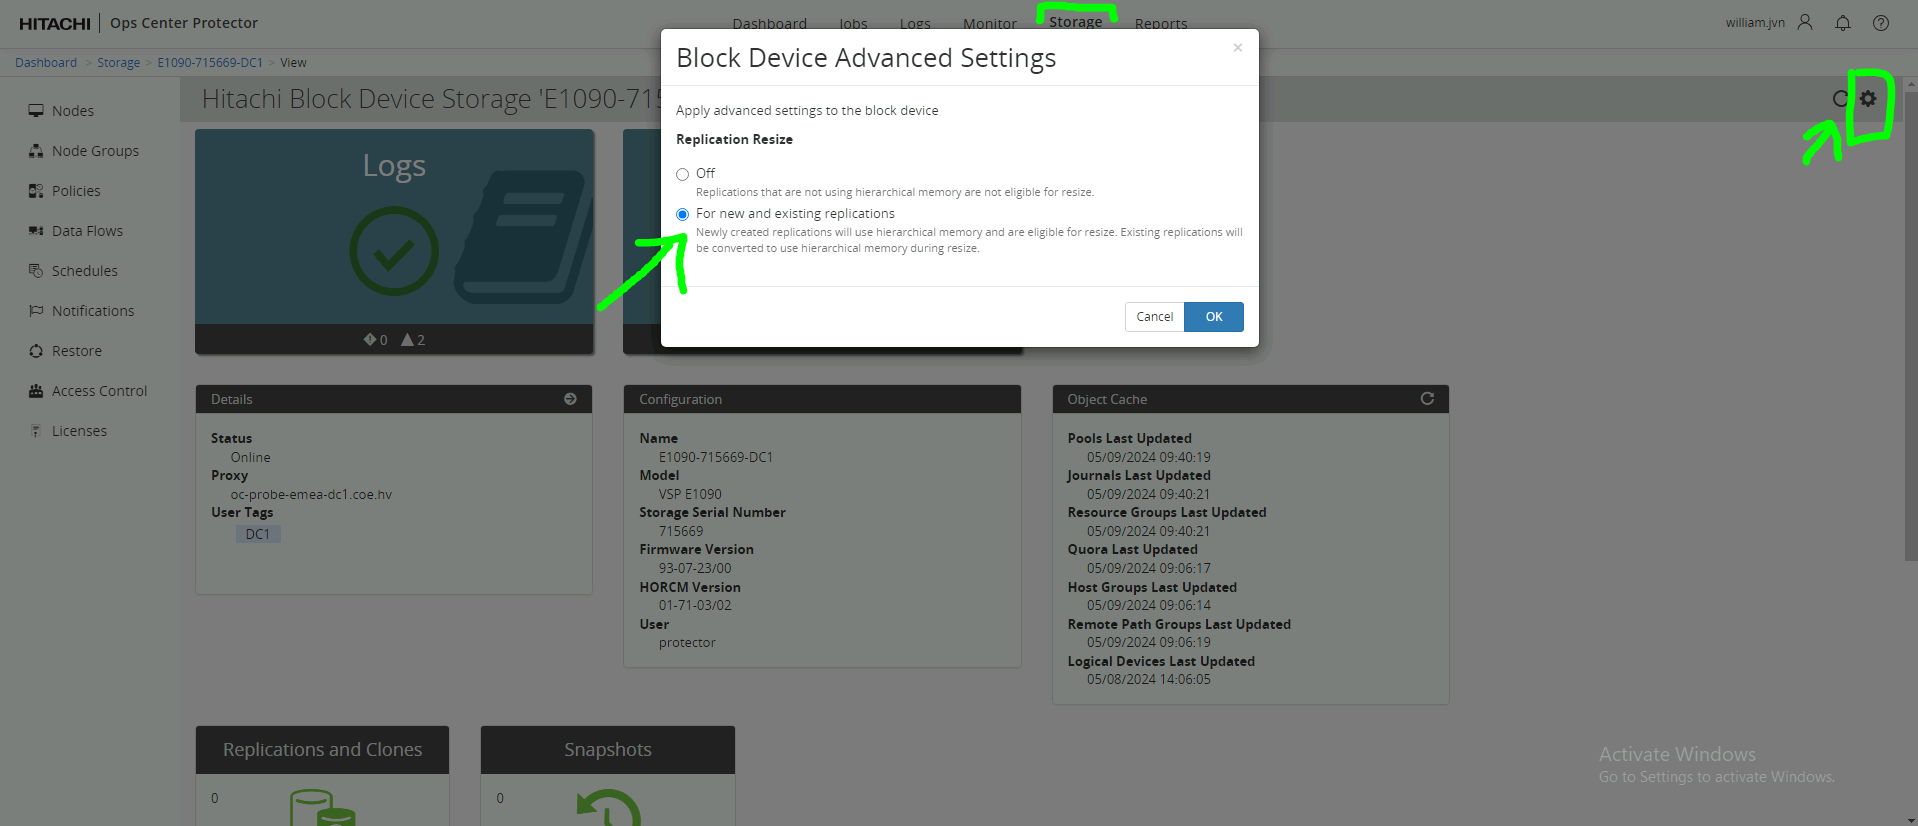Go to the Dashboard tab
Screen dimensions: 1918x826
pyautogui.click(x=769, y=23)
